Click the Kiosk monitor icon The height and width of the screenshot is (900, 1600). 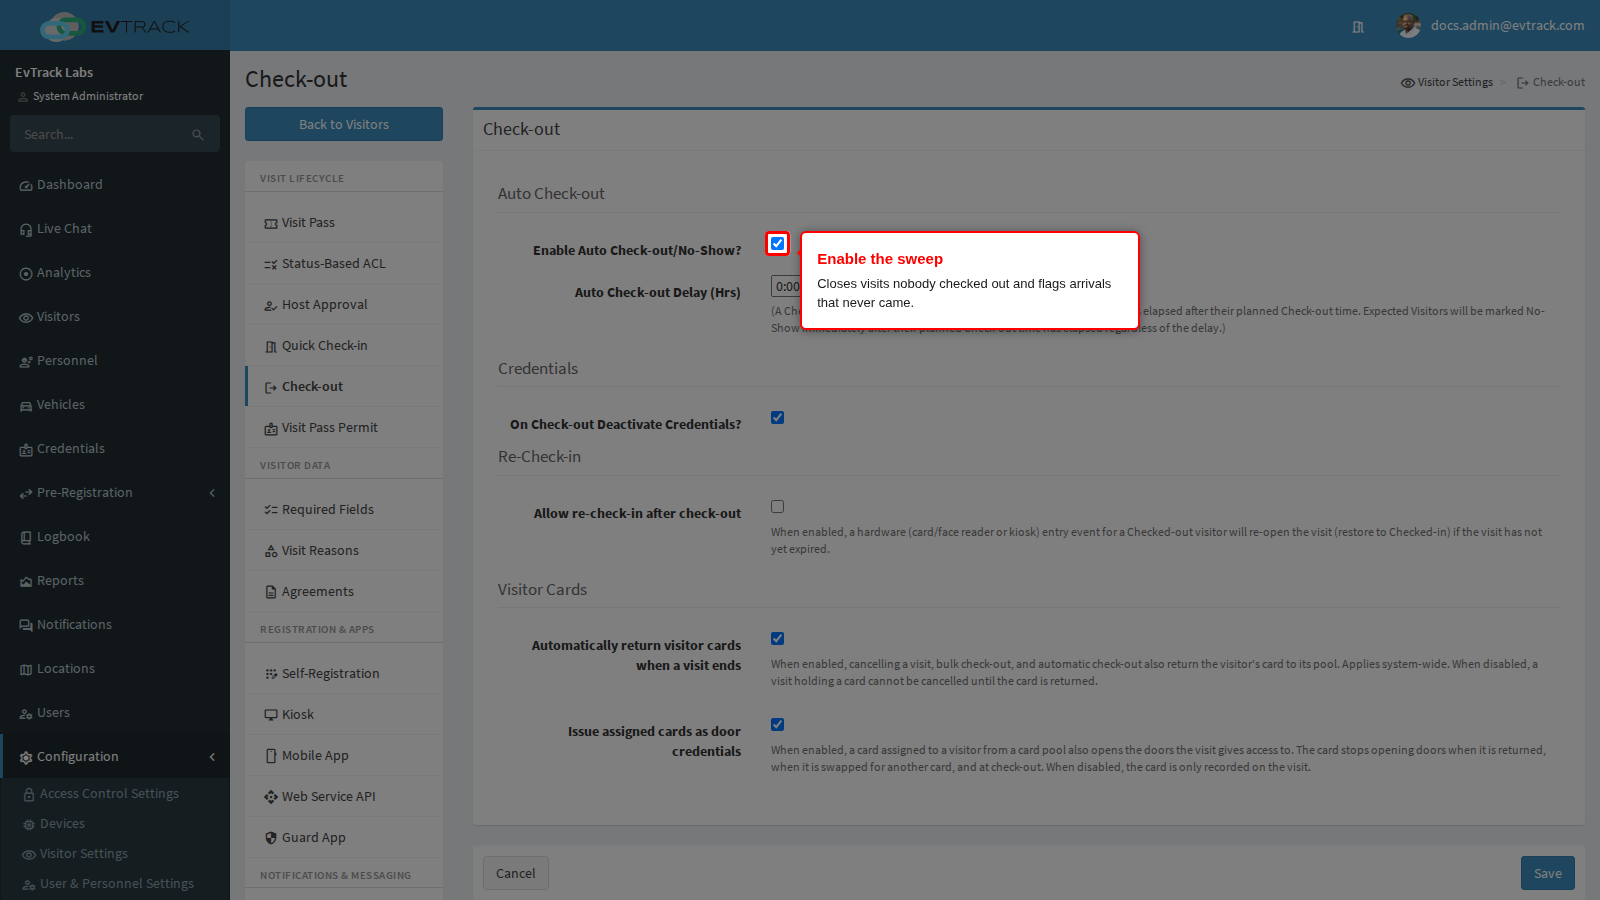click(271, 715)
